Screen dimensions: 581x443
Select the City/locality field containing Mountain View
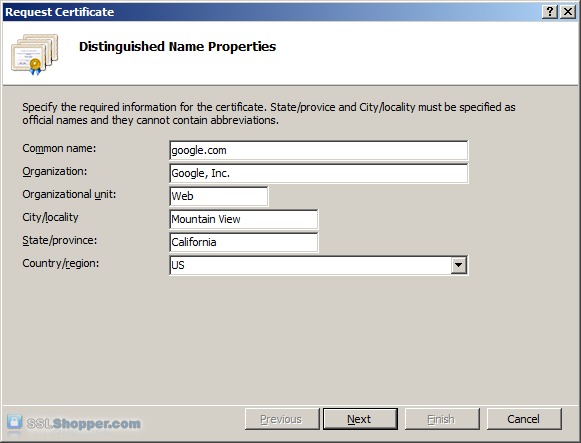pos(244,219)
